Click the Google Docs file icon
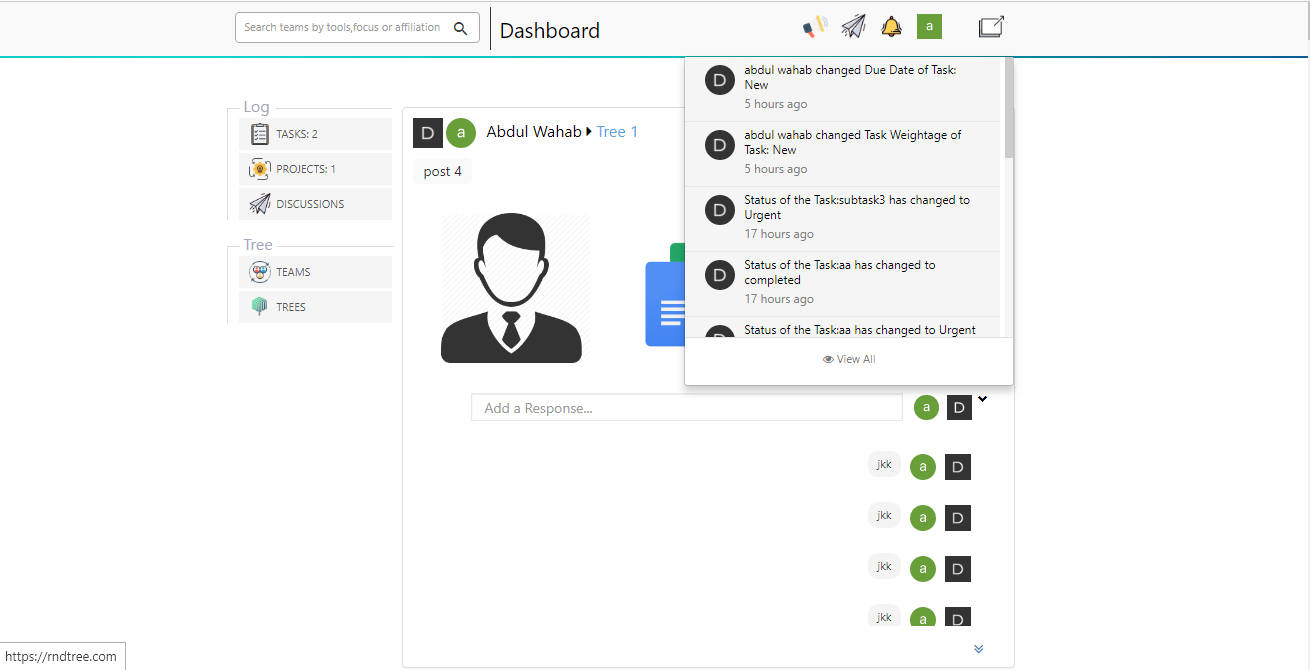Image resolution: width=1310 pixels, height=670 pixels. (x=664, y=302)
